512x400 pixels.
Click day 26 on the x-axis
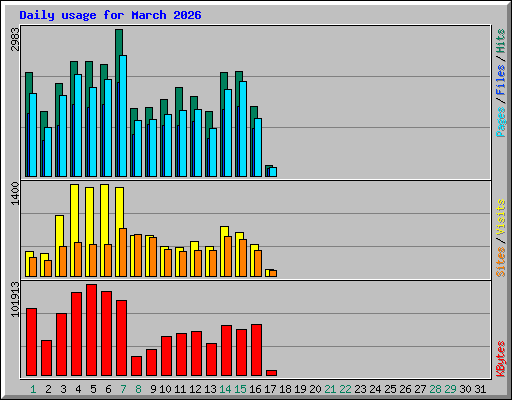[405, 389]
